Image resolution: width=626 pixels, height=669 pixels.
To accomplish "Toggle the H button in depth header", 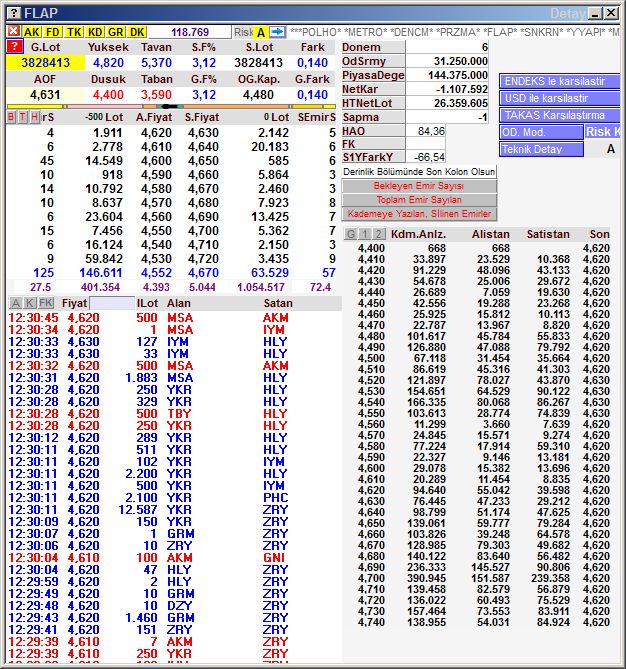I will pyautogui.click(x=35, y=117).
